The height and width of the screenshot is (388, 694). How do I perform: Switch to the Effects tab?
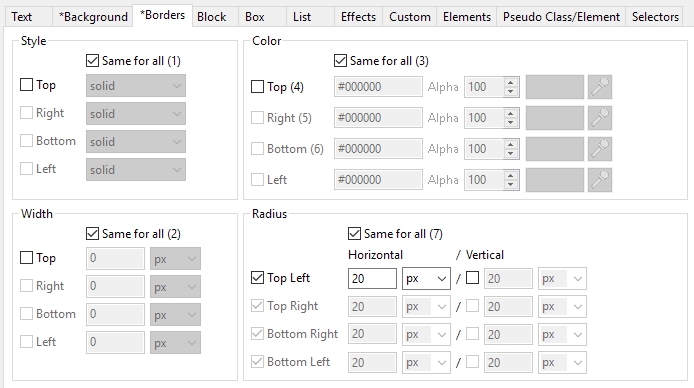pos(358,17)
